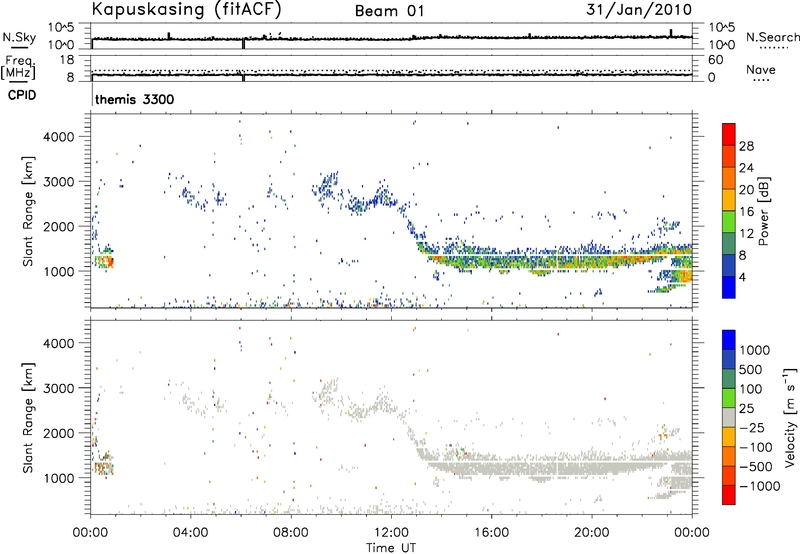Click the 'Freq. [MHz]' axis label
This screenshot has width=800, height=554.
[19, 68]
